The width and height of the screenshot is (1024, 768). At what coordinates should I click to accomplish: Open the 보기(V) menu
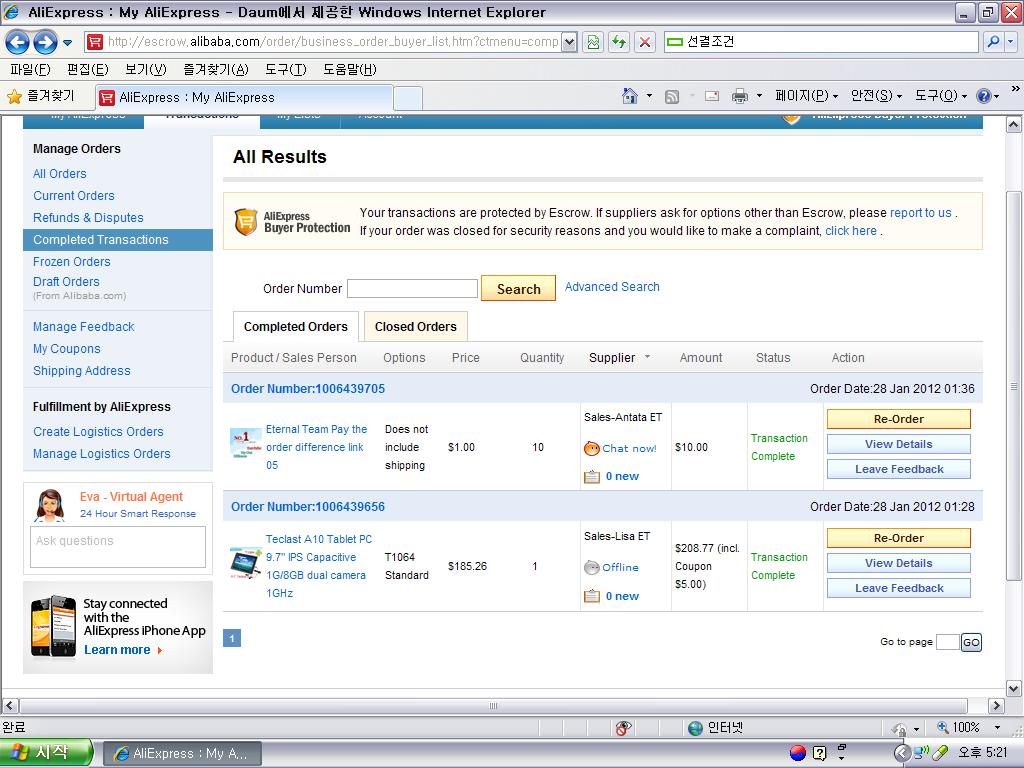click(146, 69)
